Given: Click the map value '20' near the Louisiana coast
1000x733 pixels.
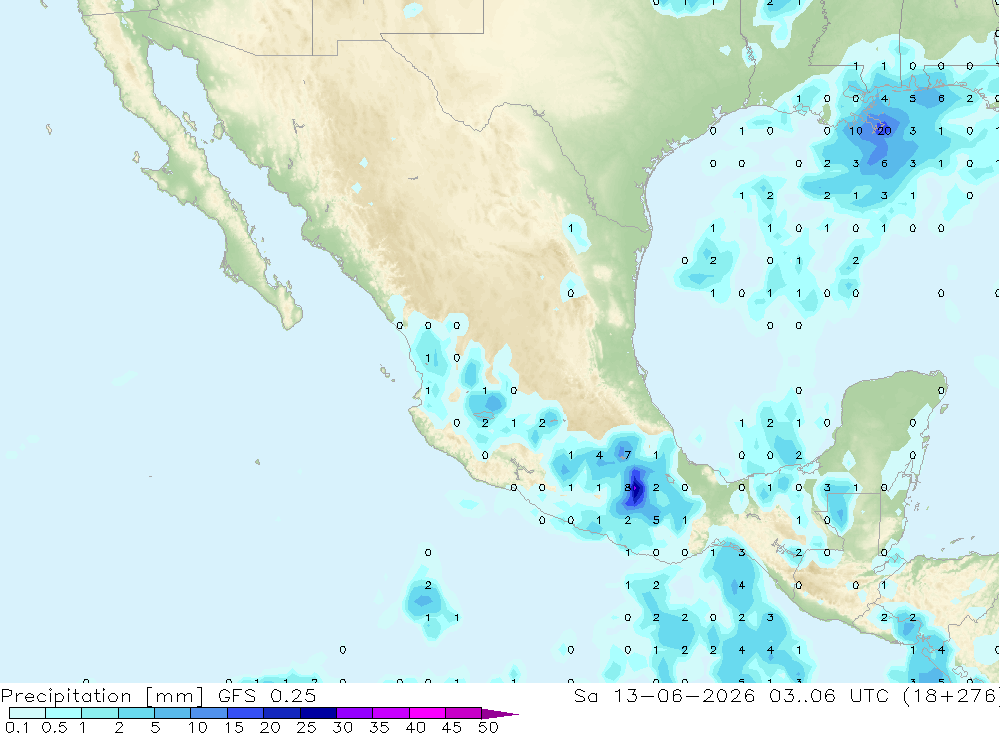Looking at the screenshot, I should [x=884, y=131].
